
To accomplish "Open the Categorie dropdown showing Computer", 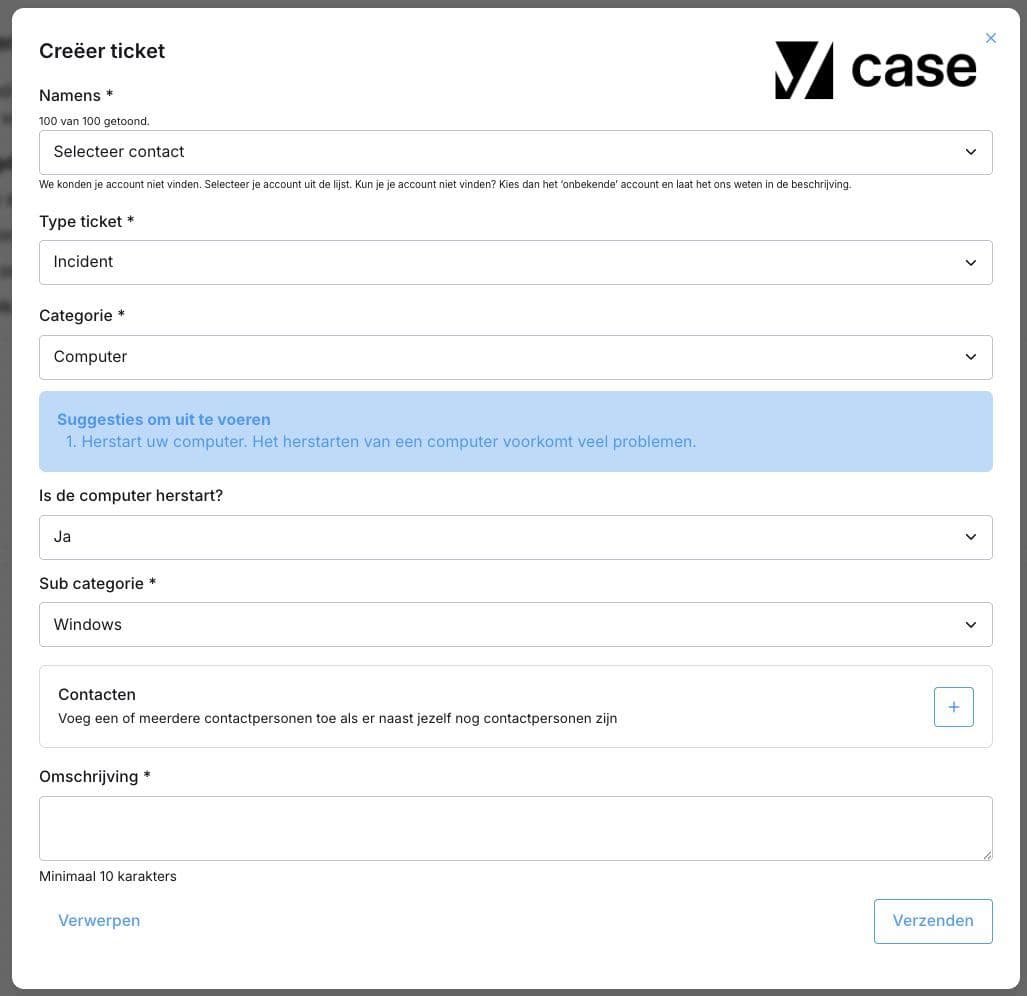I will click(x=516, y=357).
